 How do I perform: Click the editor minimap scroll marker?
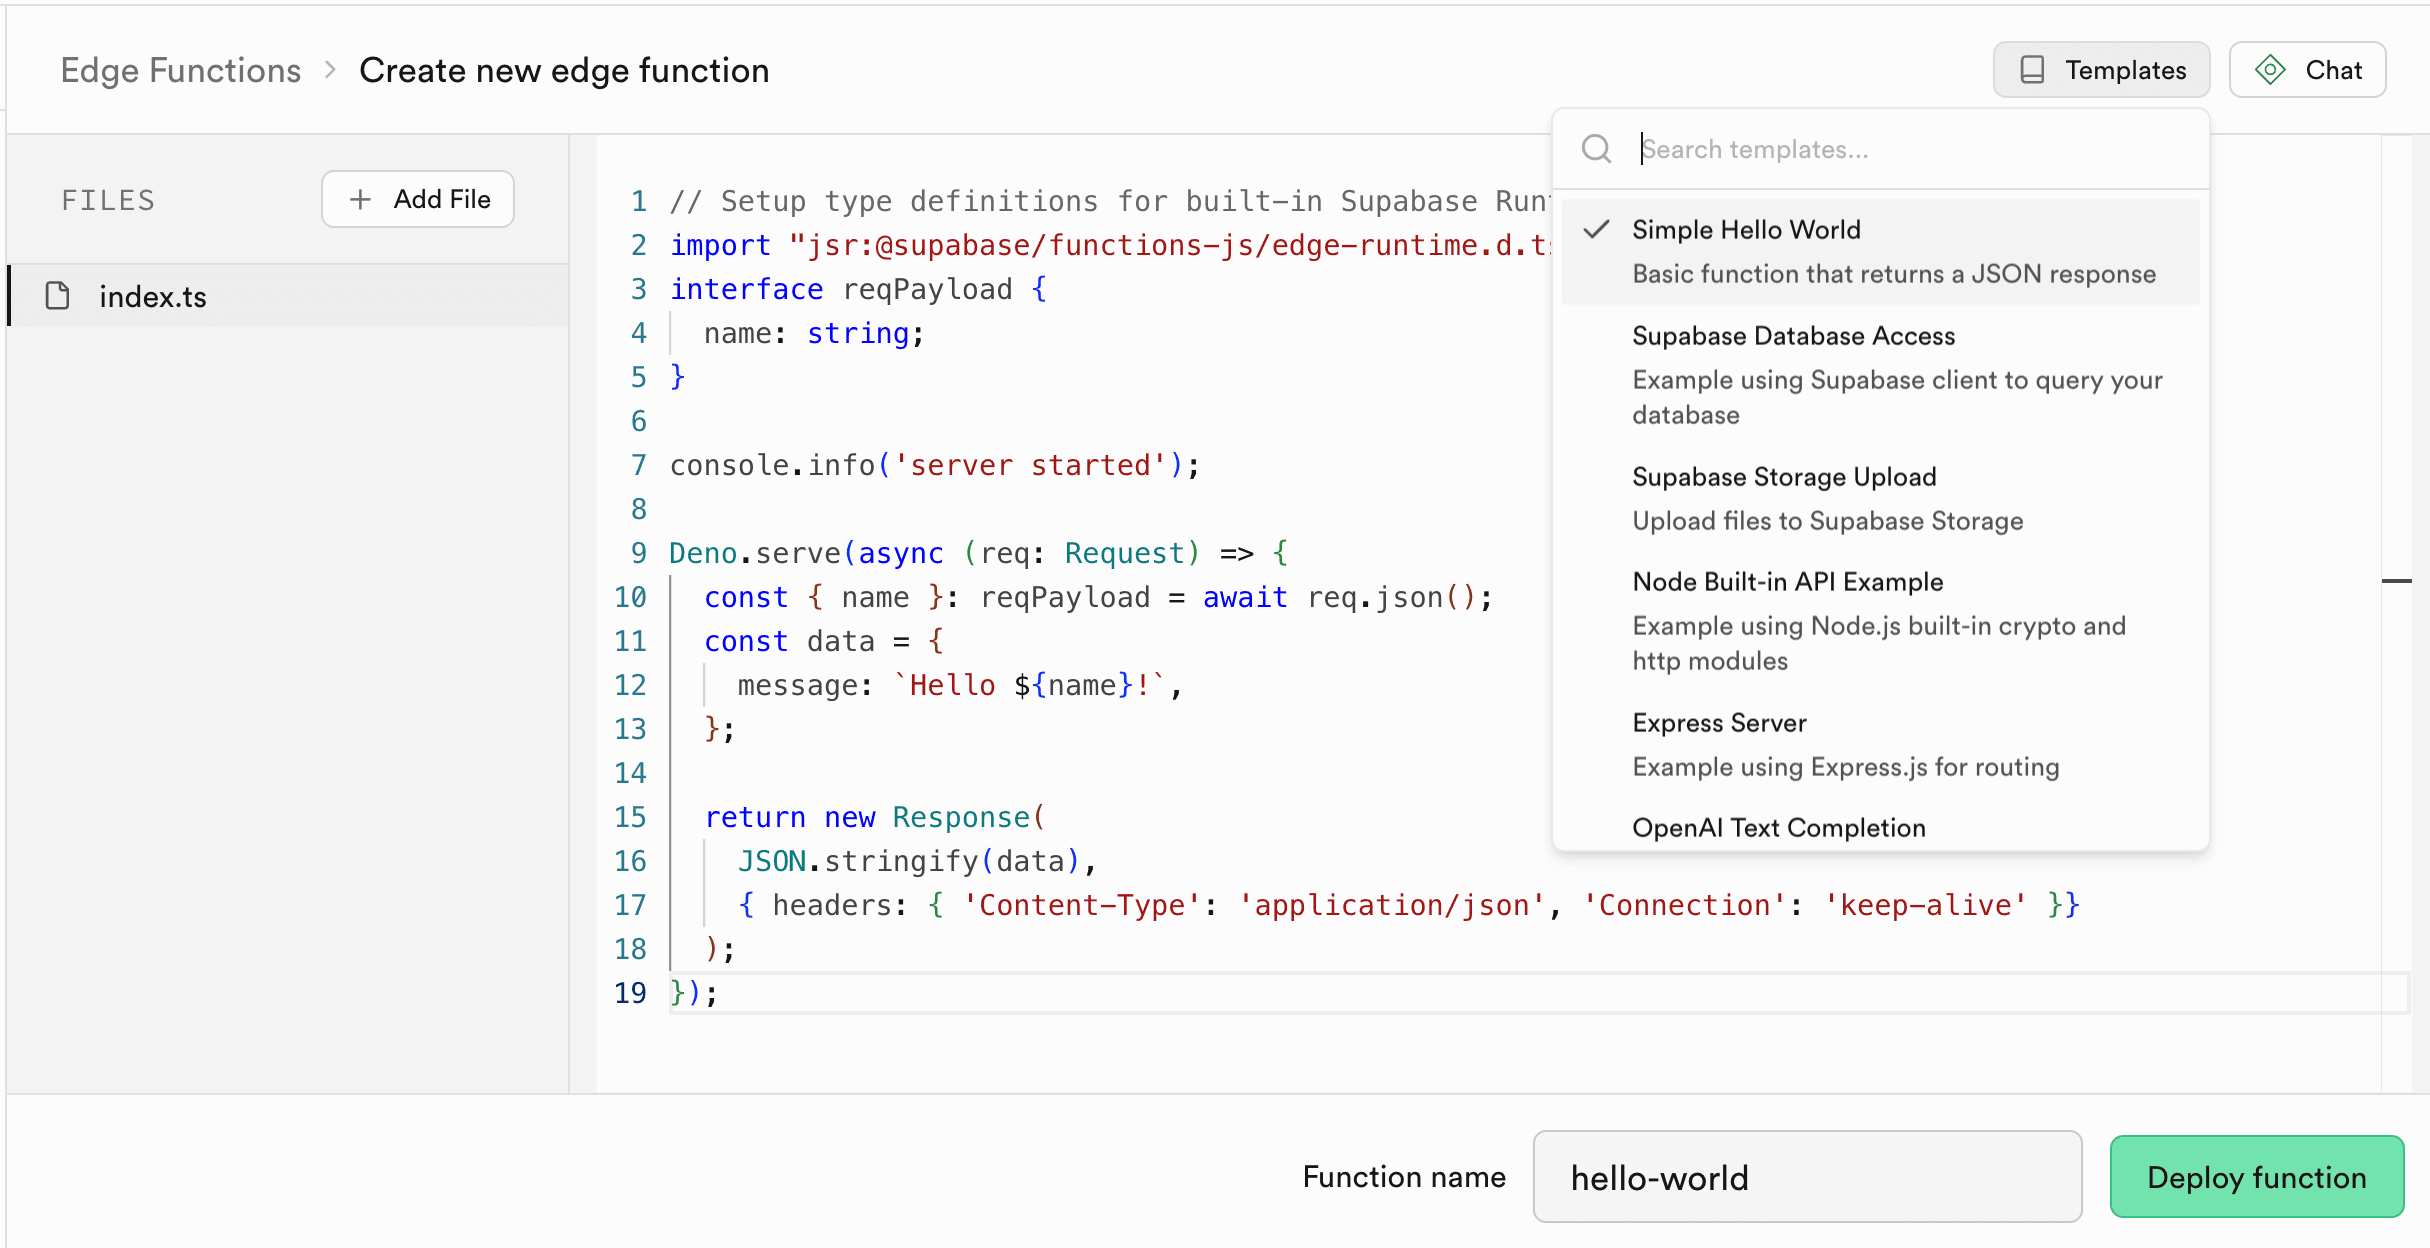tap(2397, 580)
